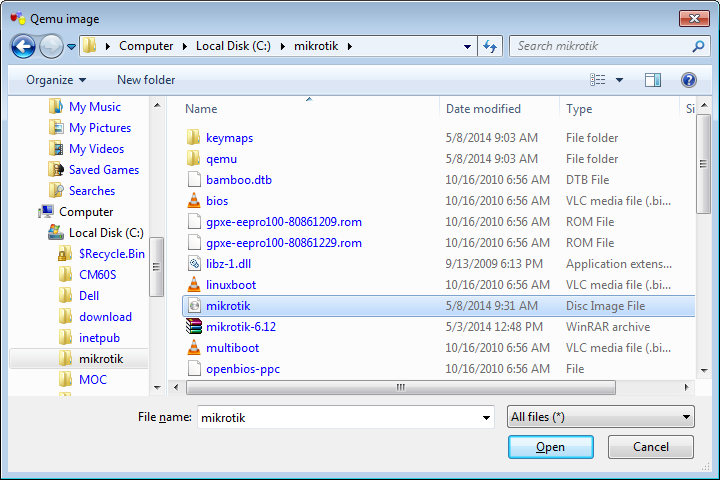Image resolution: width=720 pixels, height=480 pixels.
Task: Select Searches in the navigation pane
Action: point(92,191)
